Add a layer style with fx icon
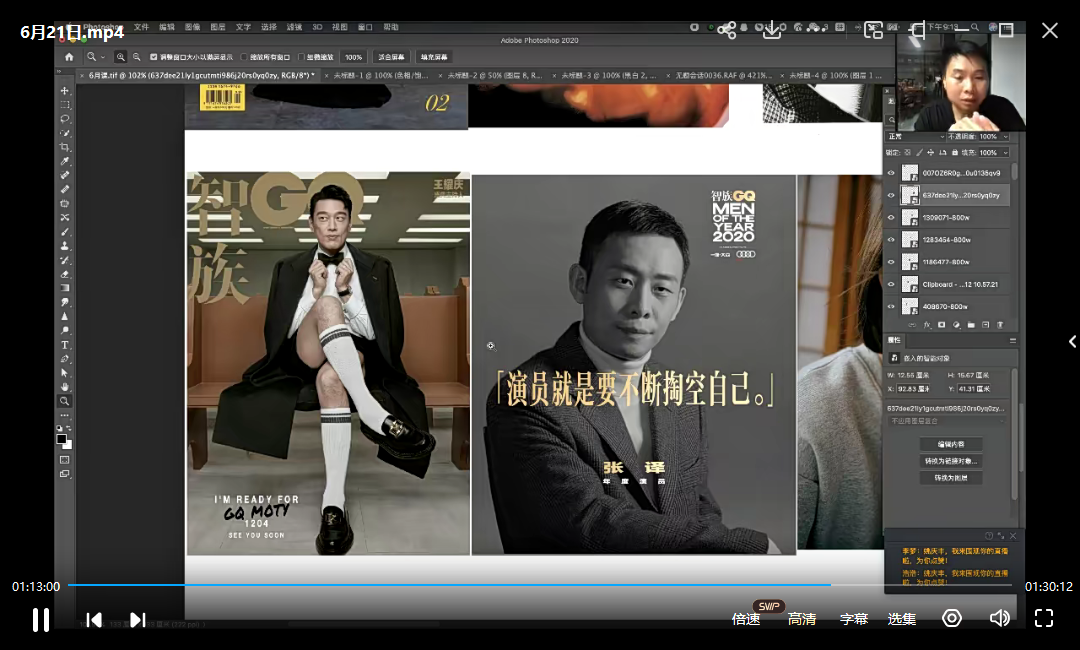Viewport: 1080px width, 650px height. tap(927, 325)
